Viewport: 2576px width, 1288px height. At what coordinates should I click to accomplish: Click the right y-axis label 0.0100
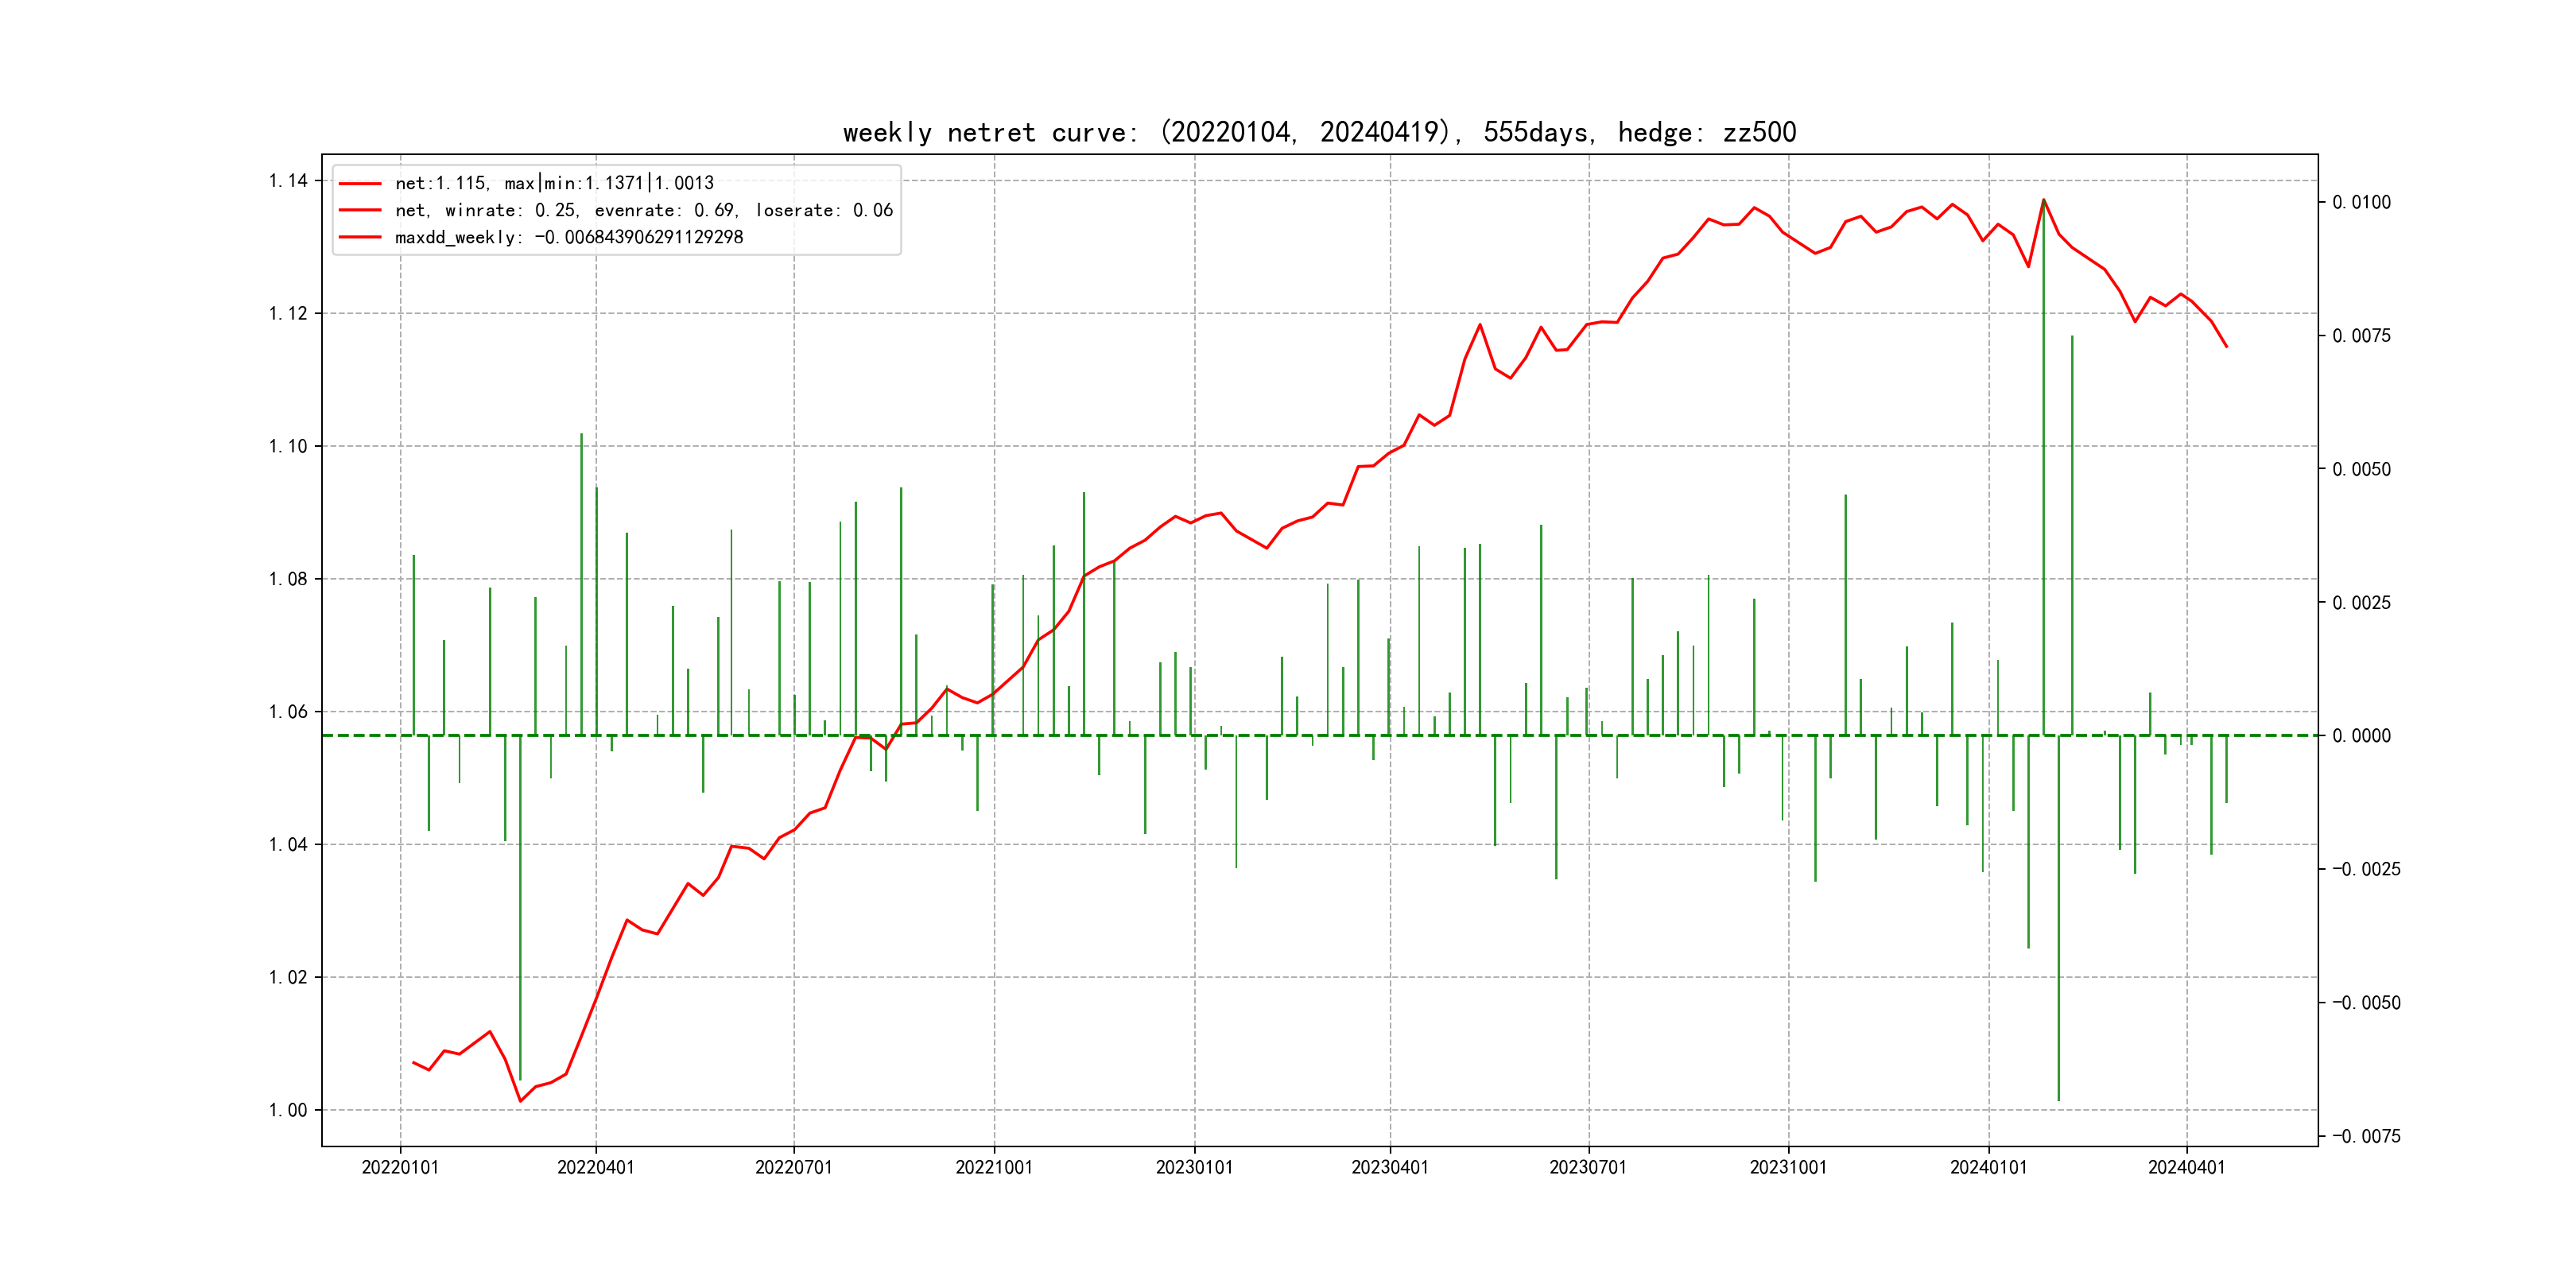(x=2361, y=203)
